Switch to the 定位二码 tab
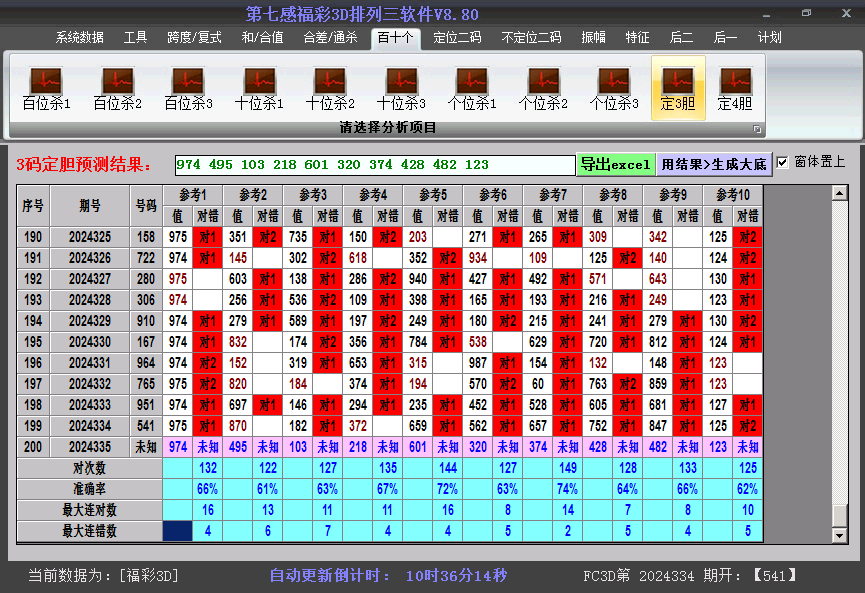This screenshot has height=593, width=865. tap(457, 38)
